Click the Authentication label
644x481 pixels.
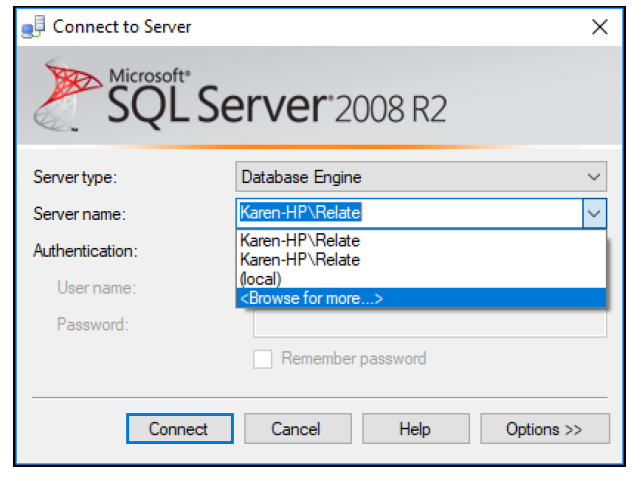click(x=85, y=251)
